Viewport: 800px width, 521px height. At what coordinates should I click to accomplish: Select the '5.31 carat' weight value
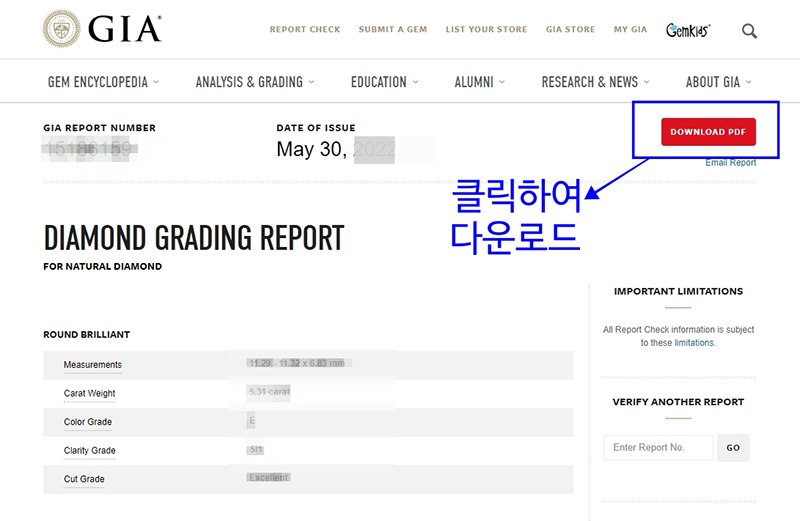point(269,392)
